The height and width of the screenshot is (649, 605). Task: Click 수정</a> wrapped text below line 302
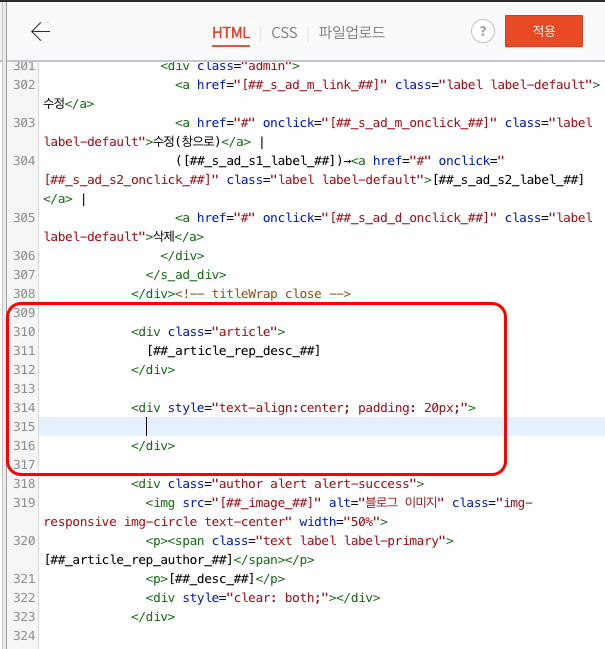[69, 103]
